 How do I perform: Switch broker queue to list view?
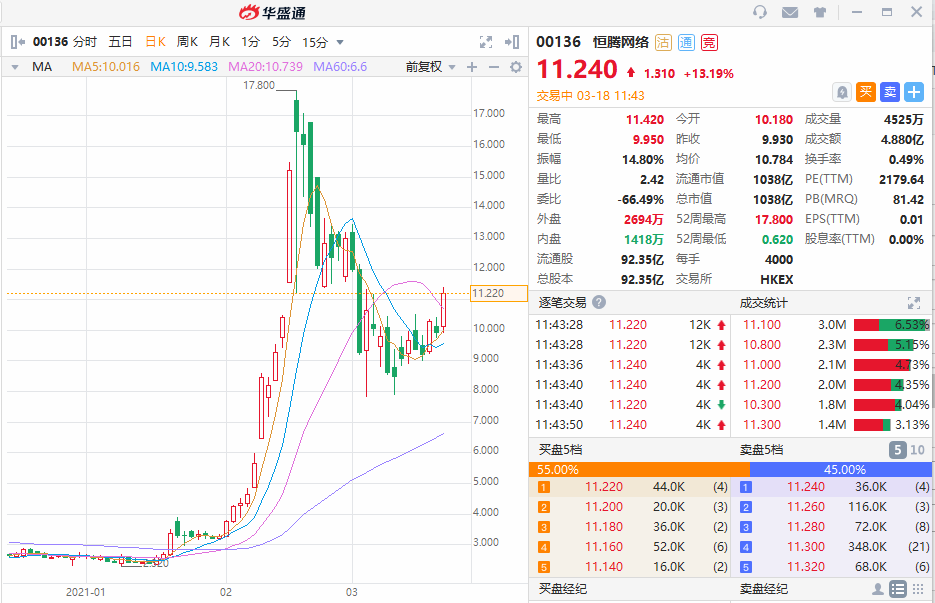[897, 589]
